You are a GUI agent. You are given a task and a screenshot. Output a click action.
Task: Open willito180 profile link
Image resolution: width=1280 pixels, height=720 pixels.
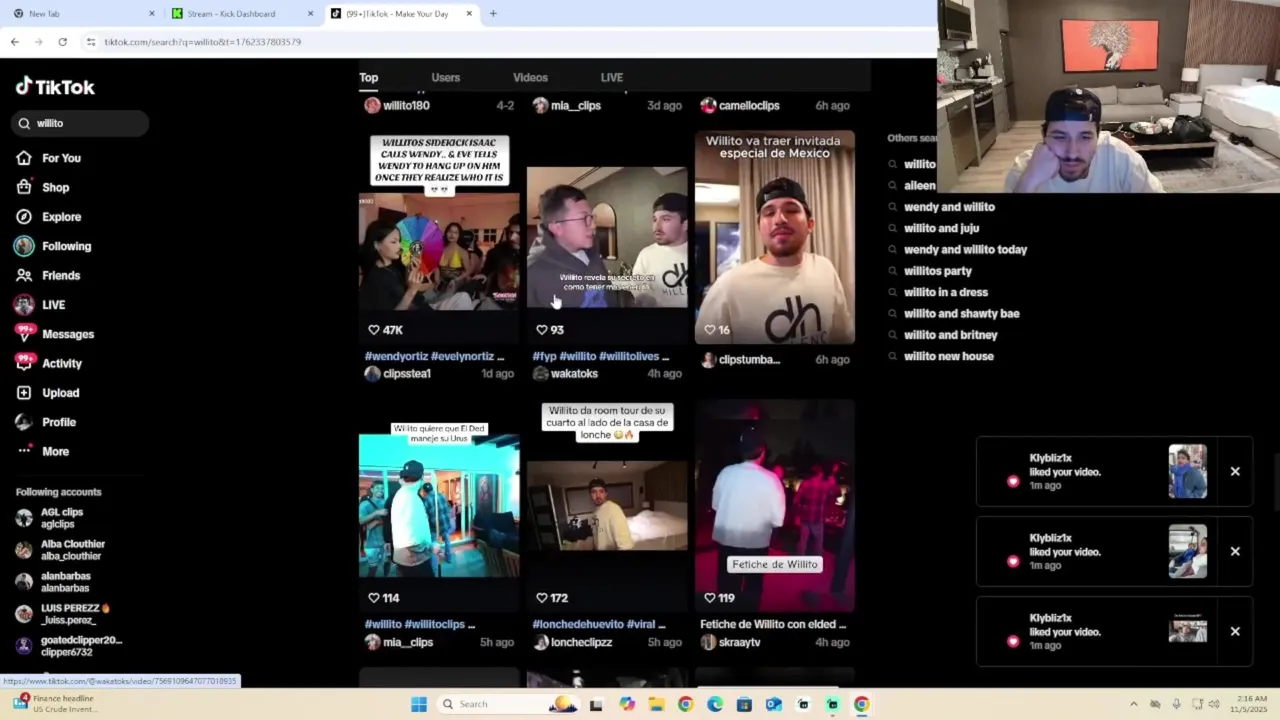406,106
